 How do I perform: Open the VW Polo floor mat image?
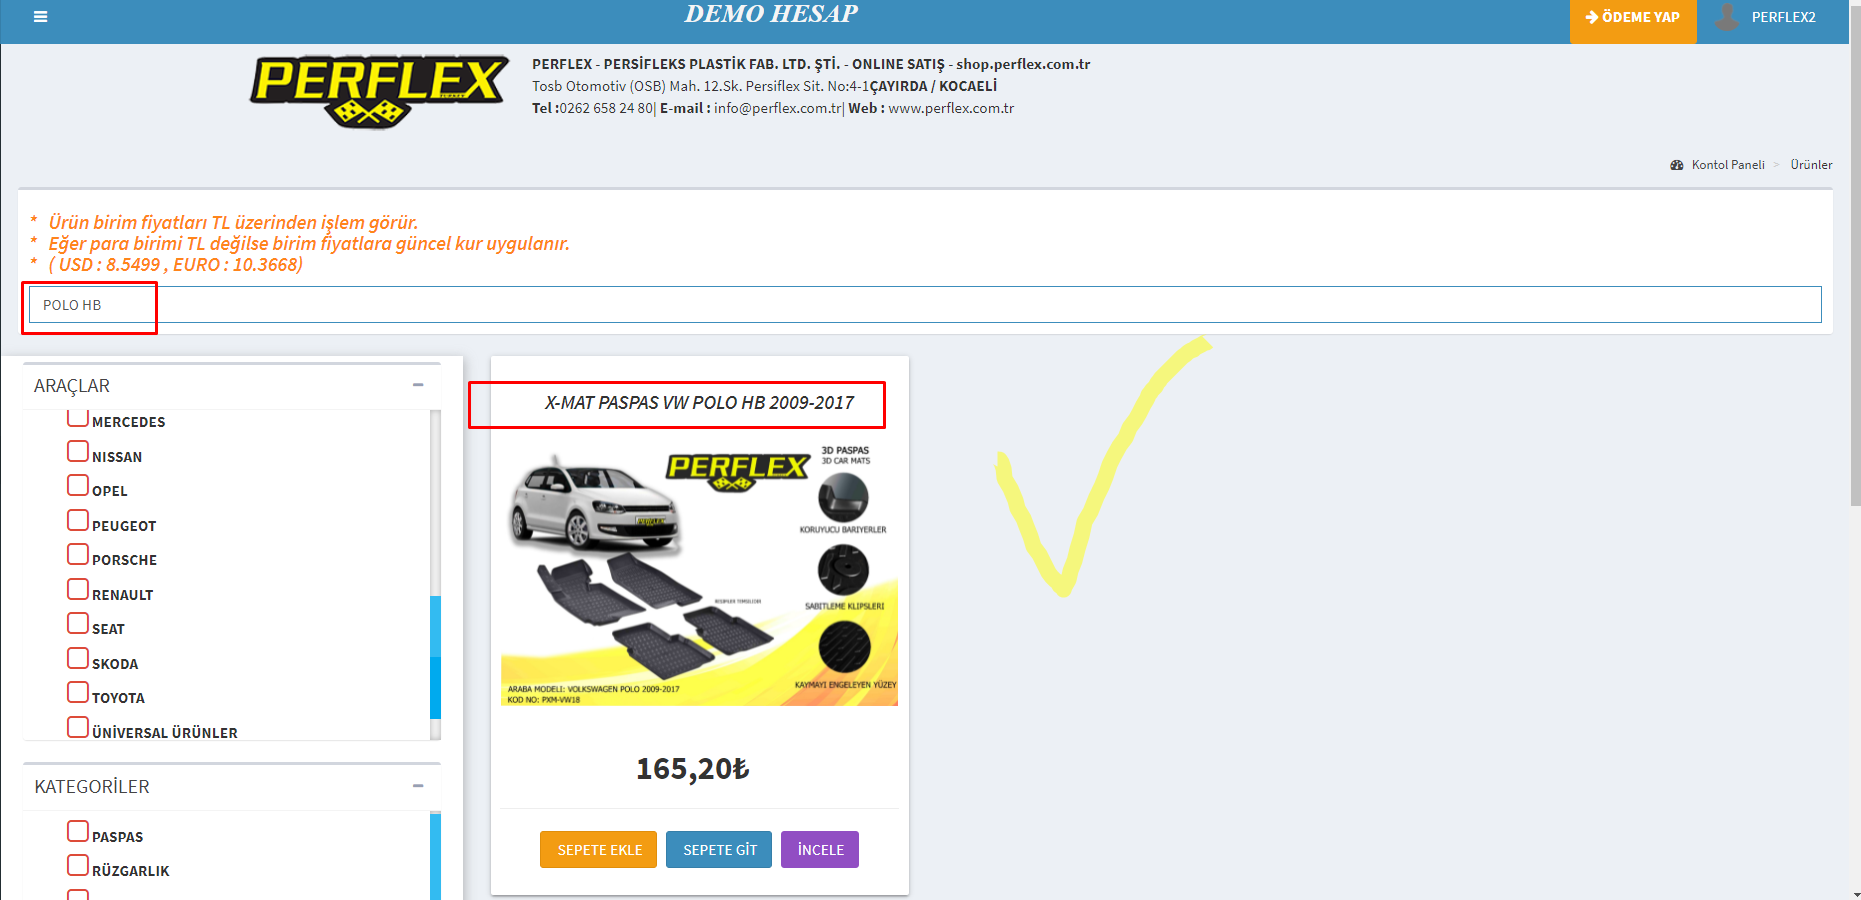(x=699, y=573)
